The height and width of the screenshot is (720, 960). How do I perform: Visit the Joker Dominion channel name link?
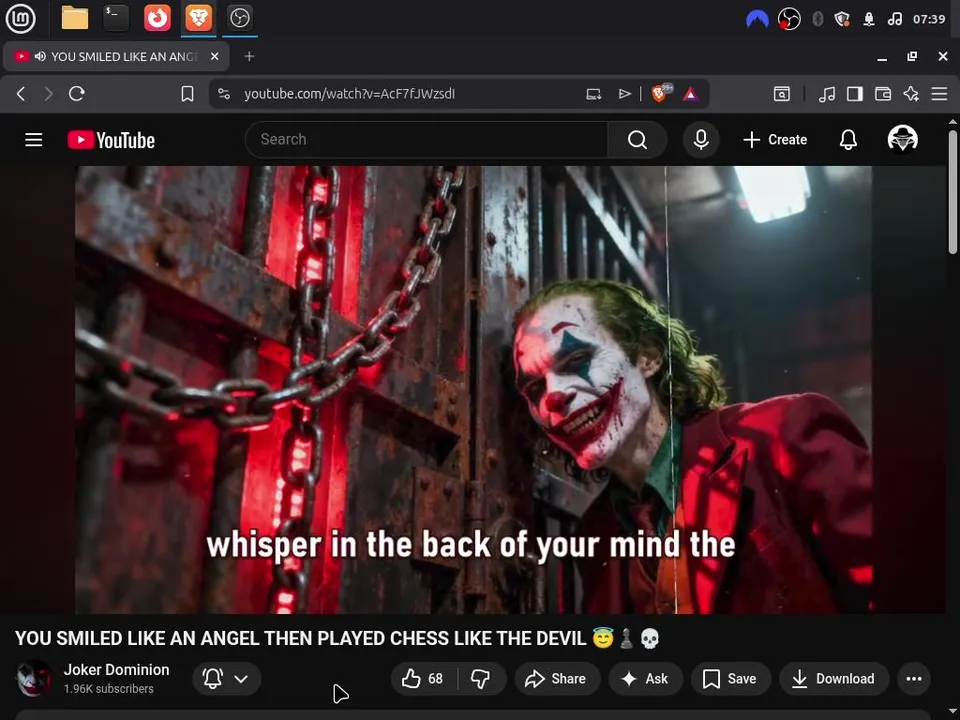pos(116,670)
